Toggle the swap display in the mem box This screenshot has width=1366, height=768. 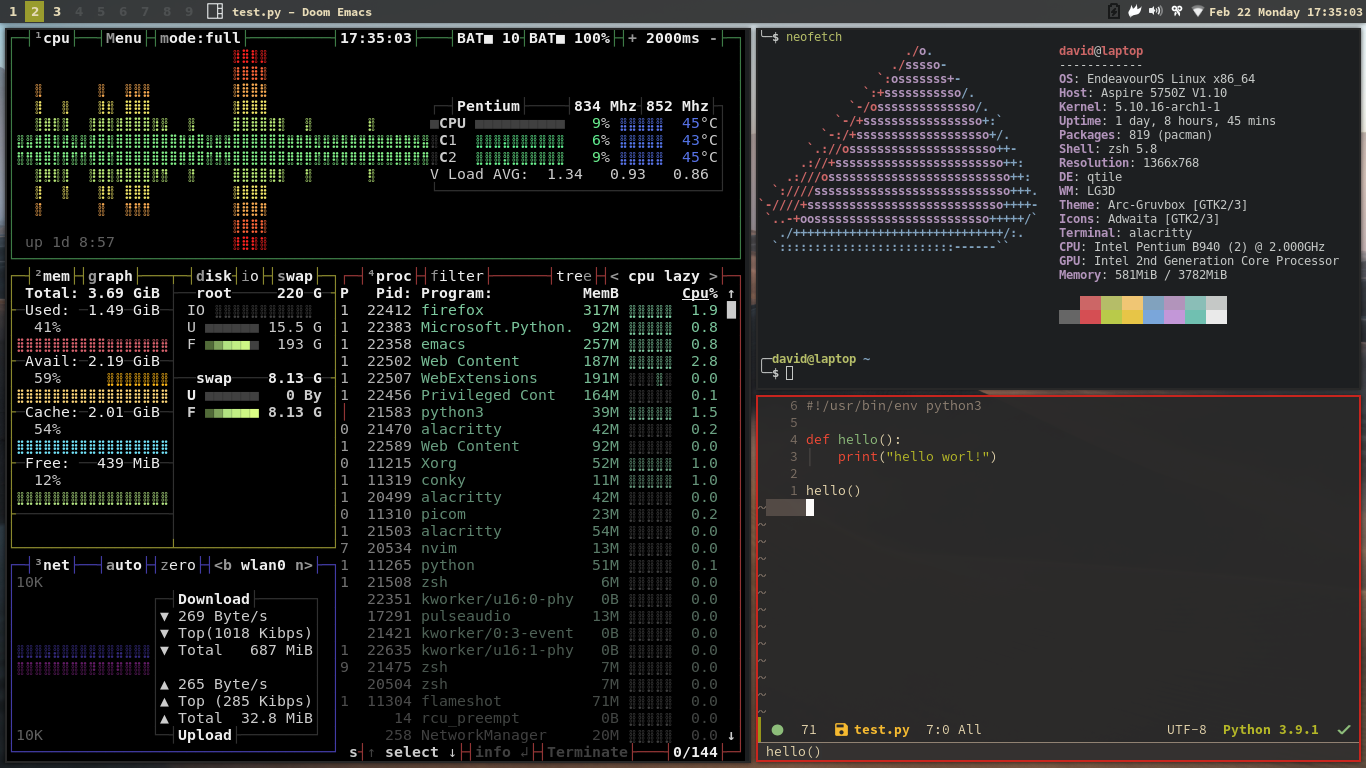pyautogui.click(x=295, y=276)
